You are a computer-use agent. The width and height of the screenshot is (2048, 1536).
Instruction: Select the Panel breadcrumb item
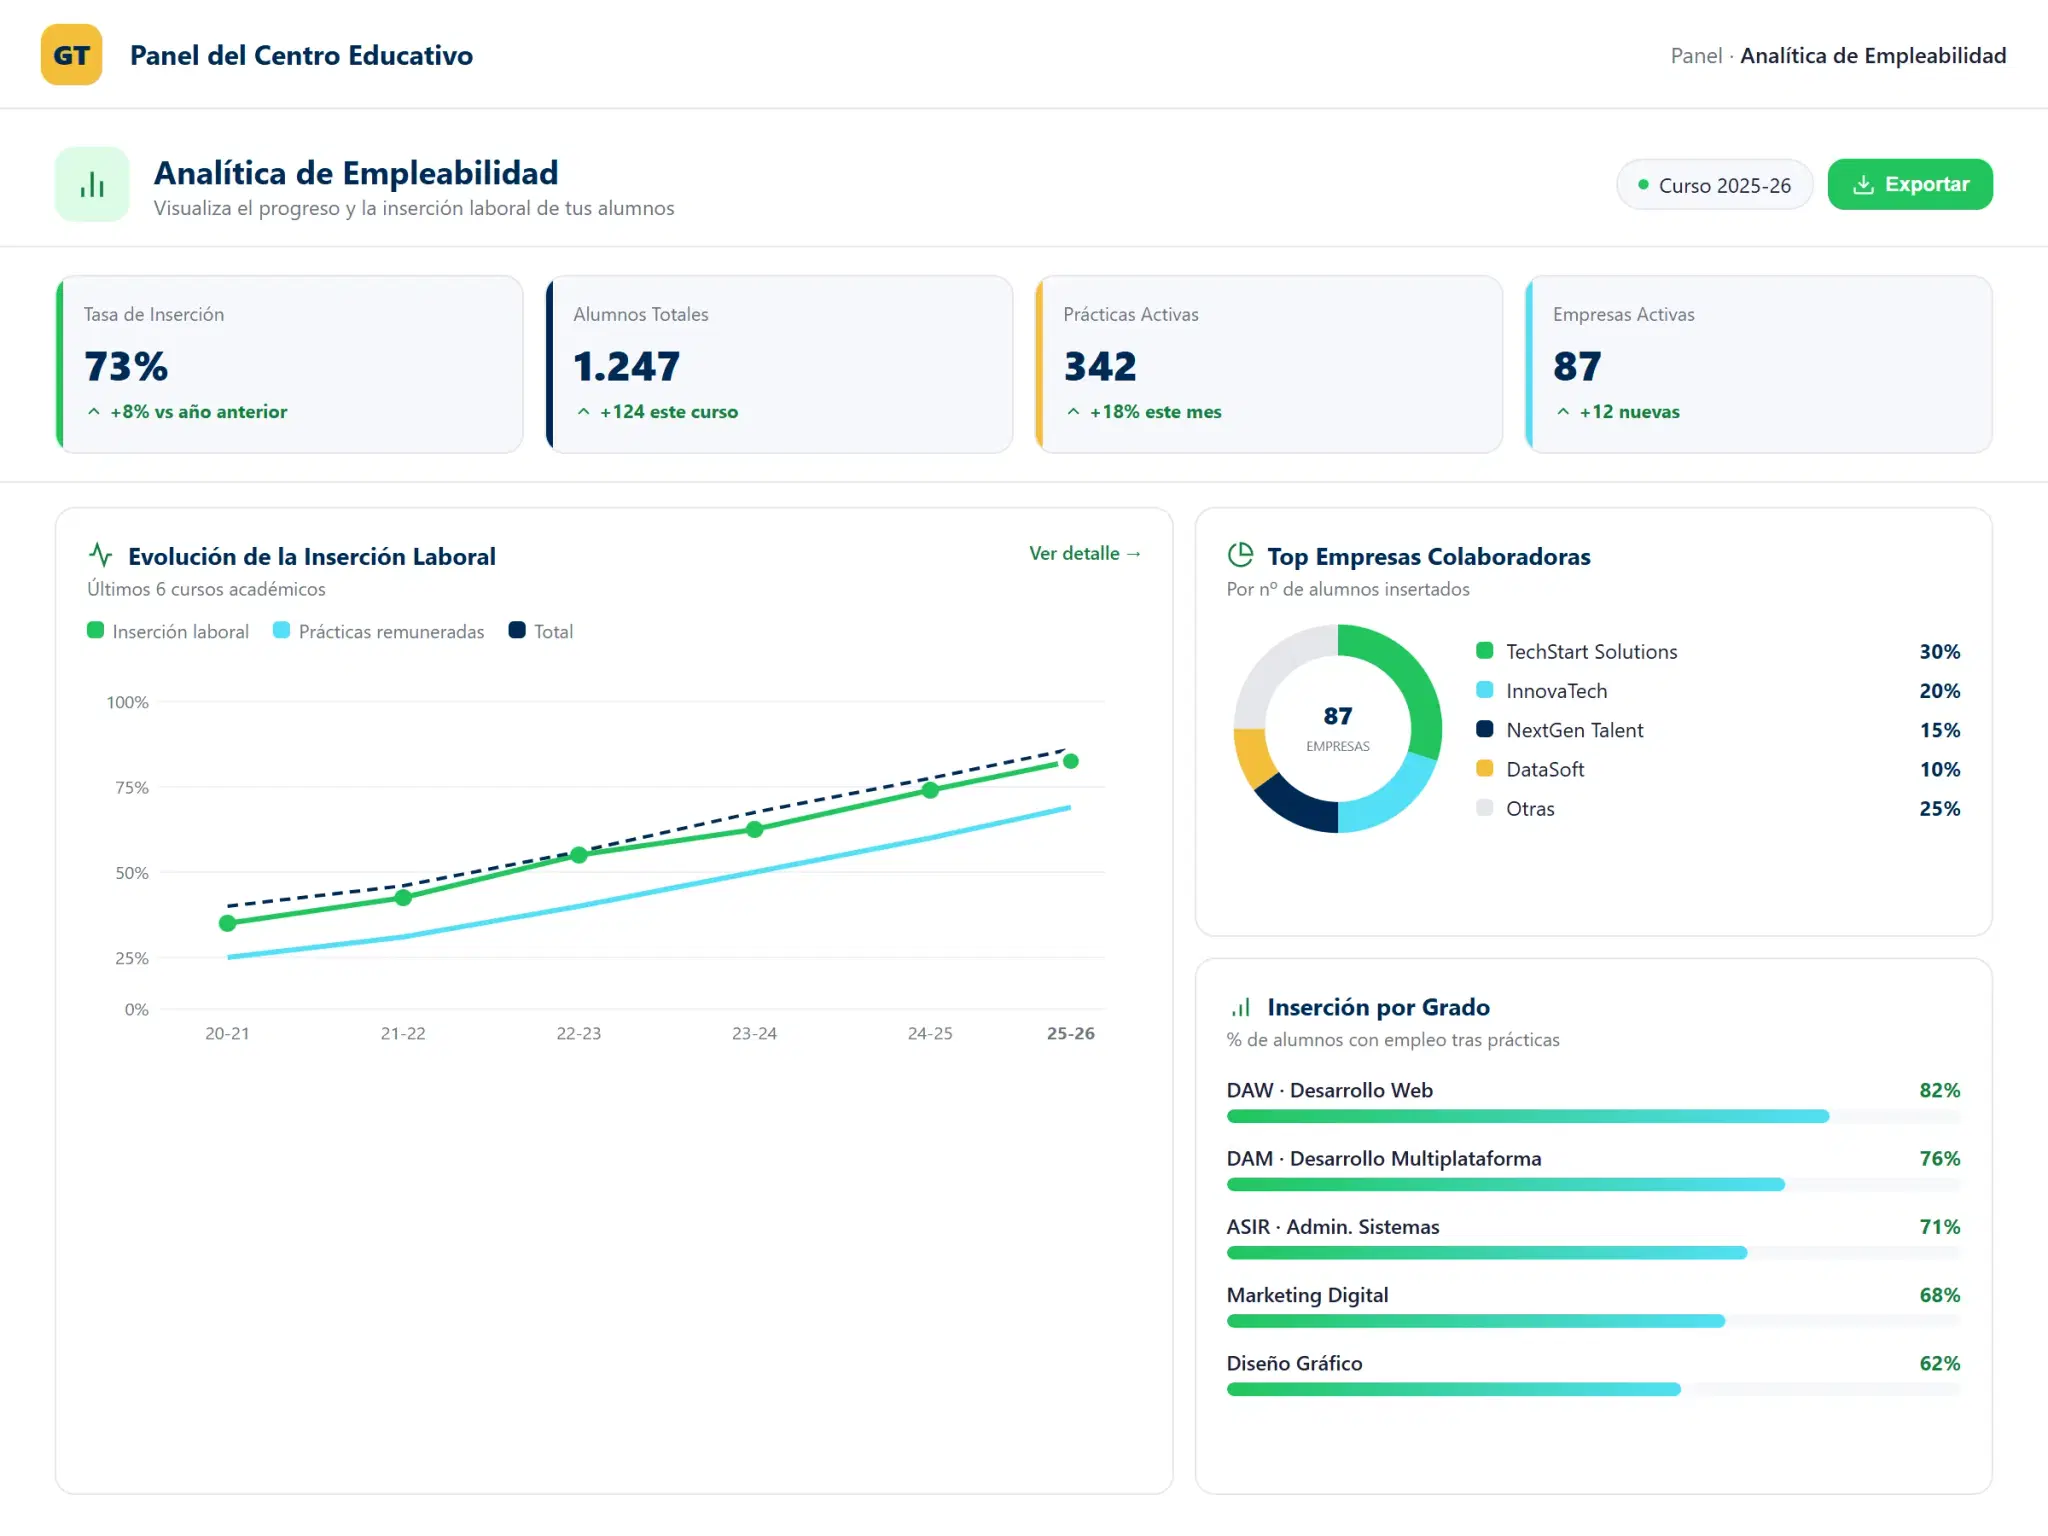1696,56
